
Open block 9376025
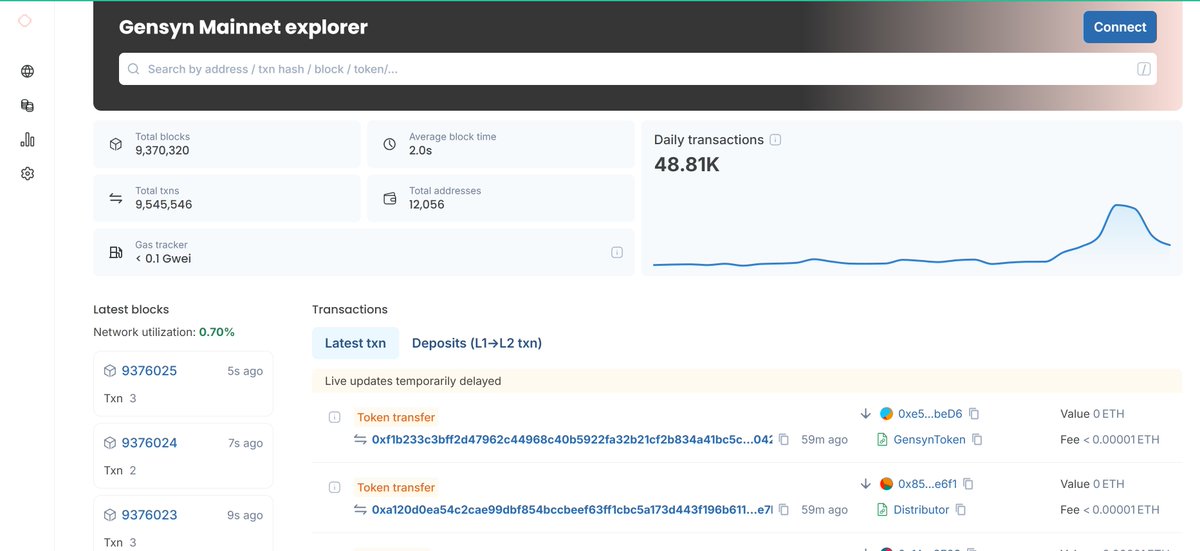149,371
